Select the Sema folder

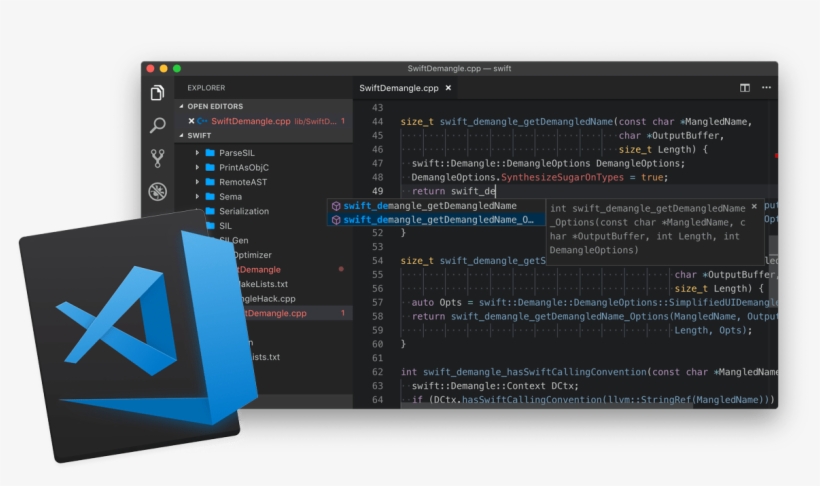[x=230, y=197]
